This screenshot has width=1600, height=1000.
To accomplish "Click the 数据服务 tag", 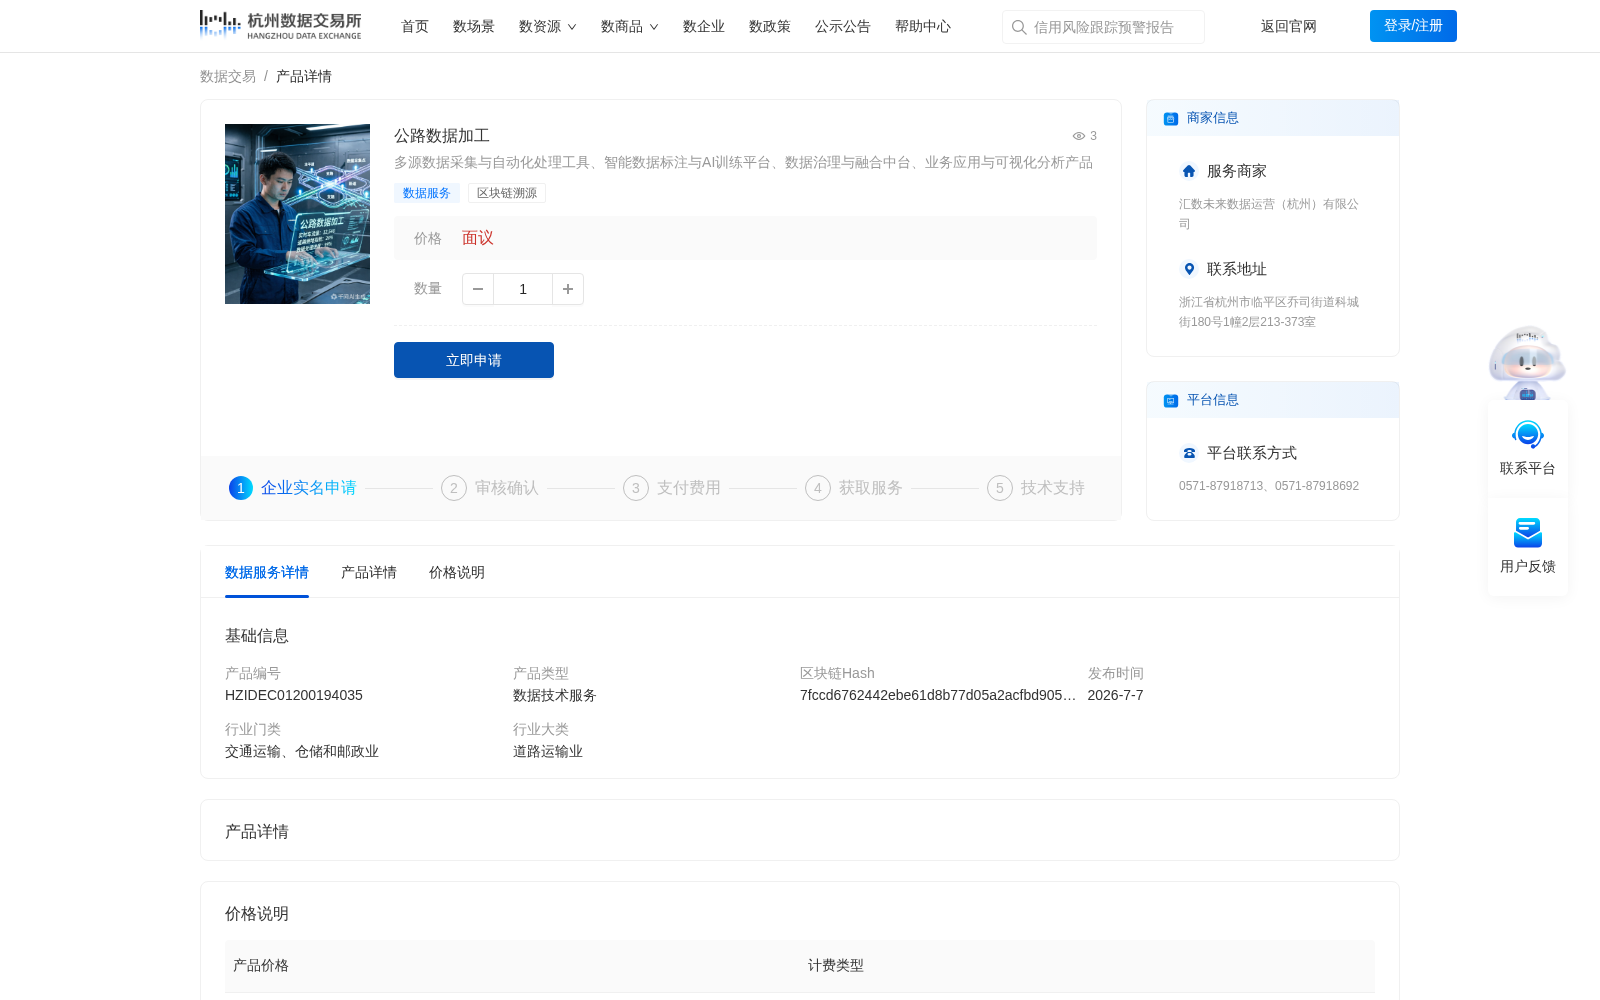I will coord(427,193).
